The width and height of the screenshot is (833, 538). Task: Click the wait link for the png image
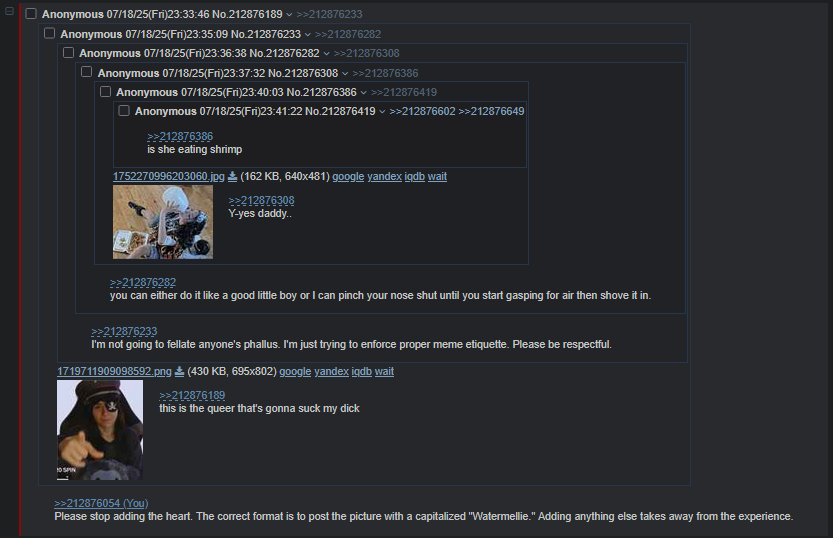tap(384, 371)
